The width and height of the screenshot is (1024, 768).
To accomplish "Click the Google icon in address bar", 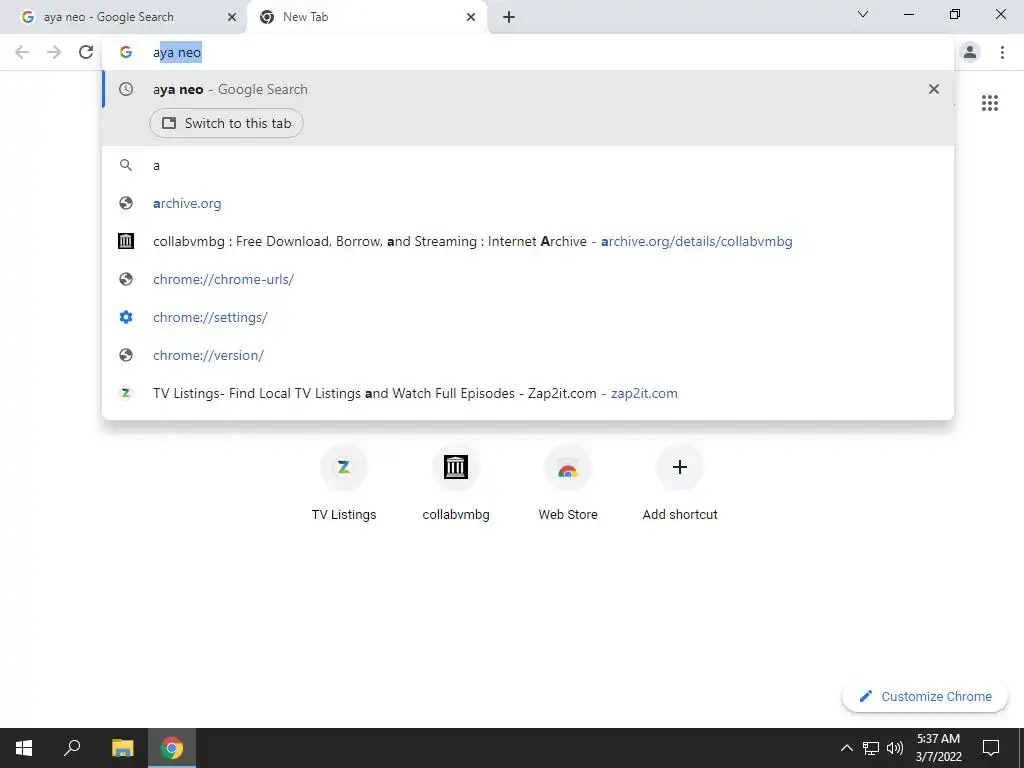I will [126, 52].
